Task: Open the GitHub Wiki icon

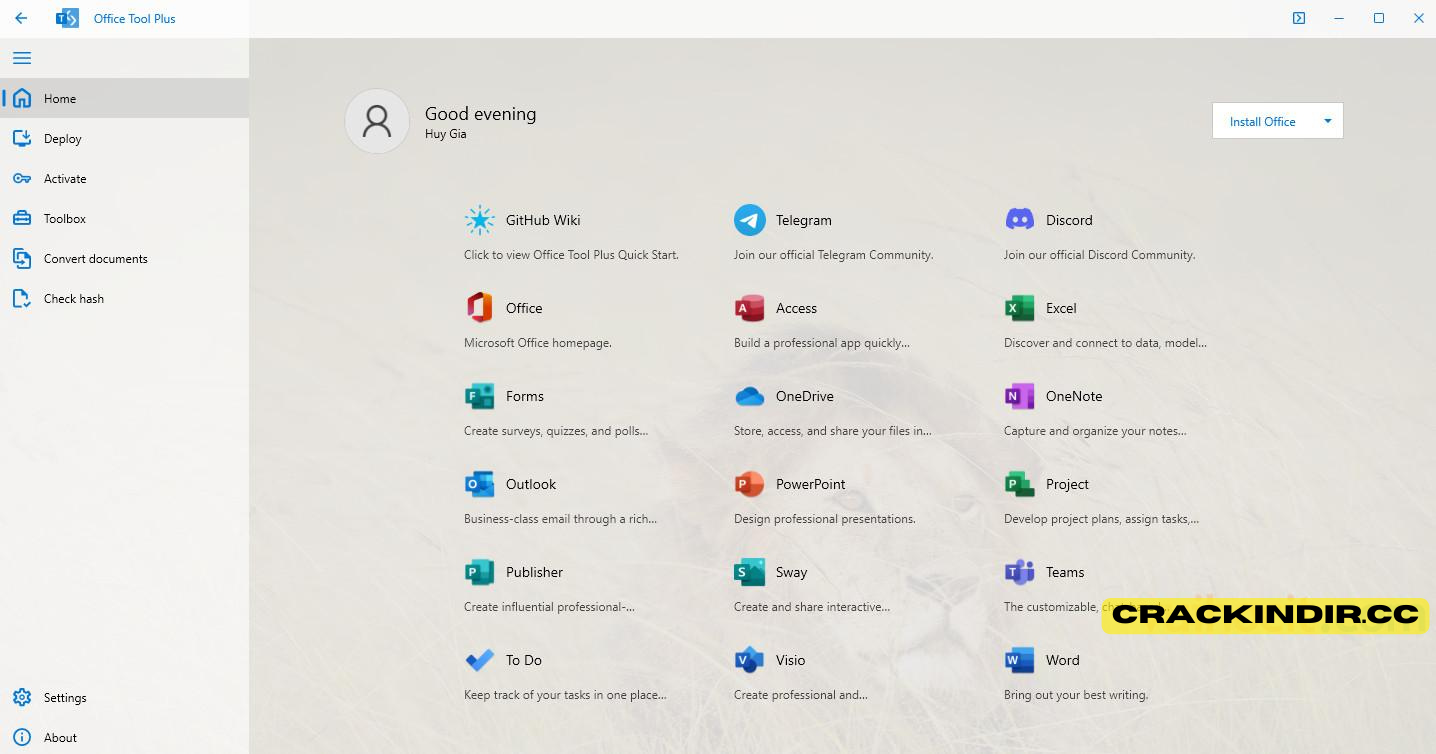Action: tap(480, 220)
